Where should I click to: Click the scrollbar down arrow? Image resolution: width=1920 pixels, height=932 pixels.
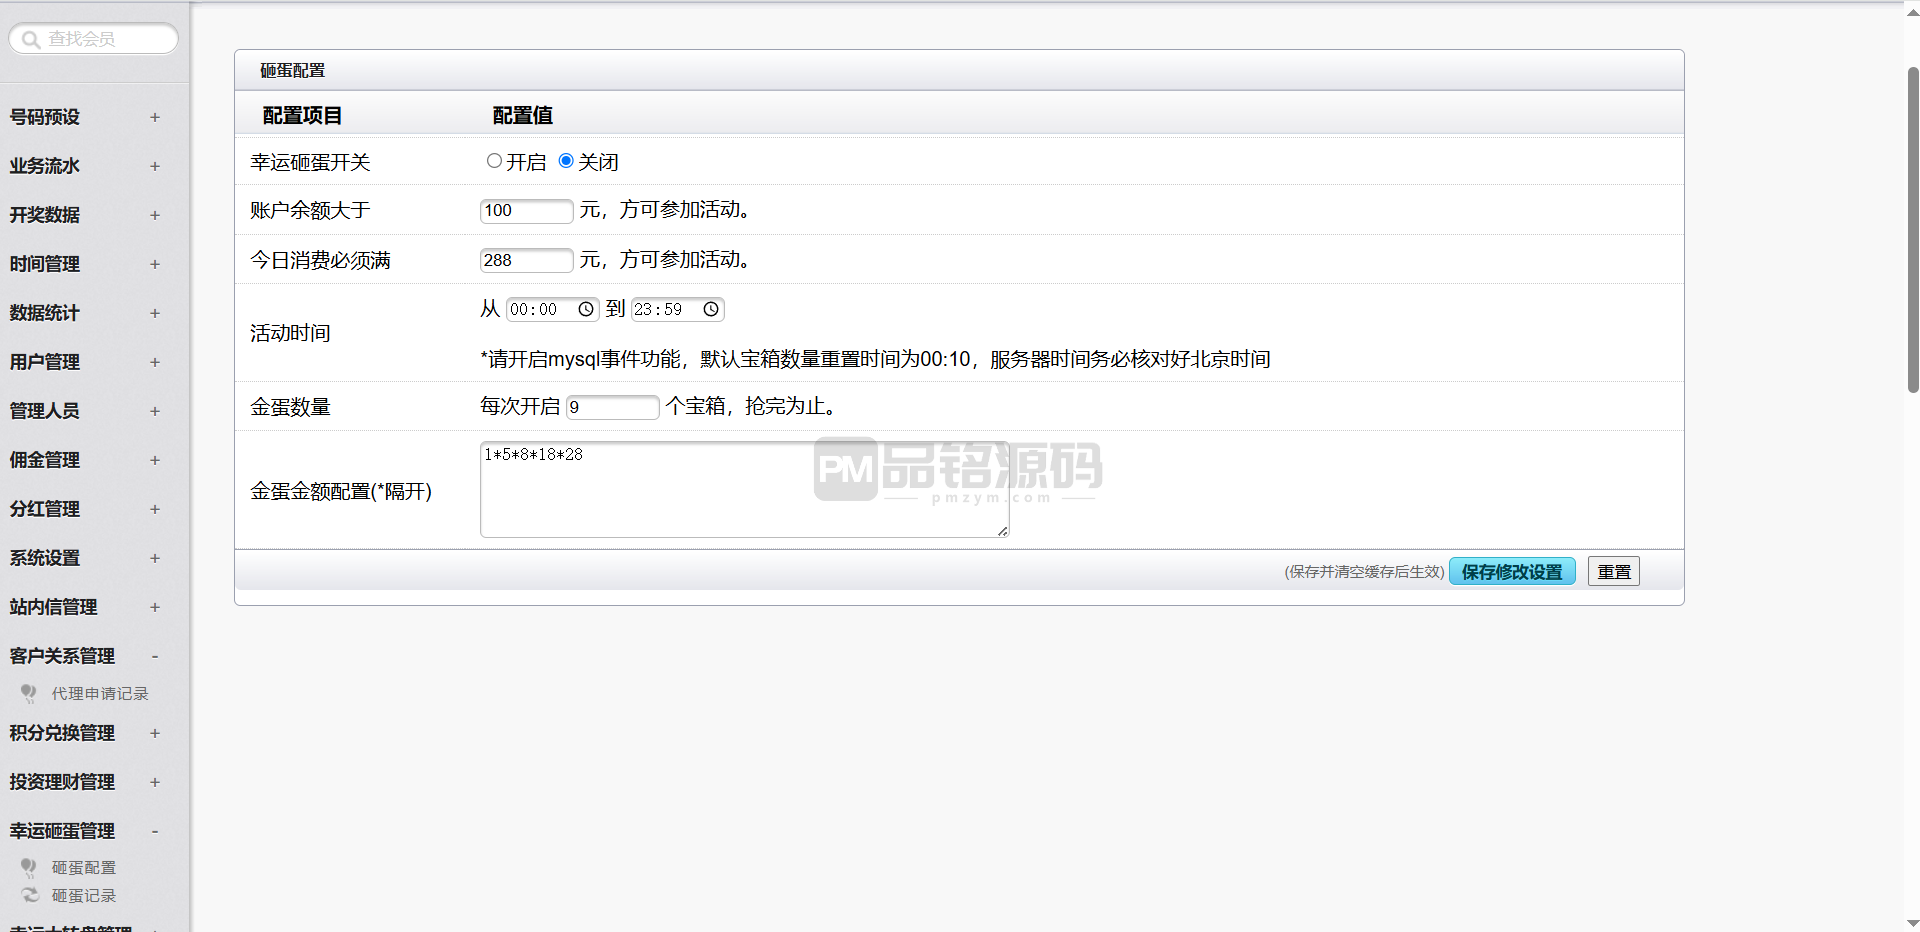1912,923
